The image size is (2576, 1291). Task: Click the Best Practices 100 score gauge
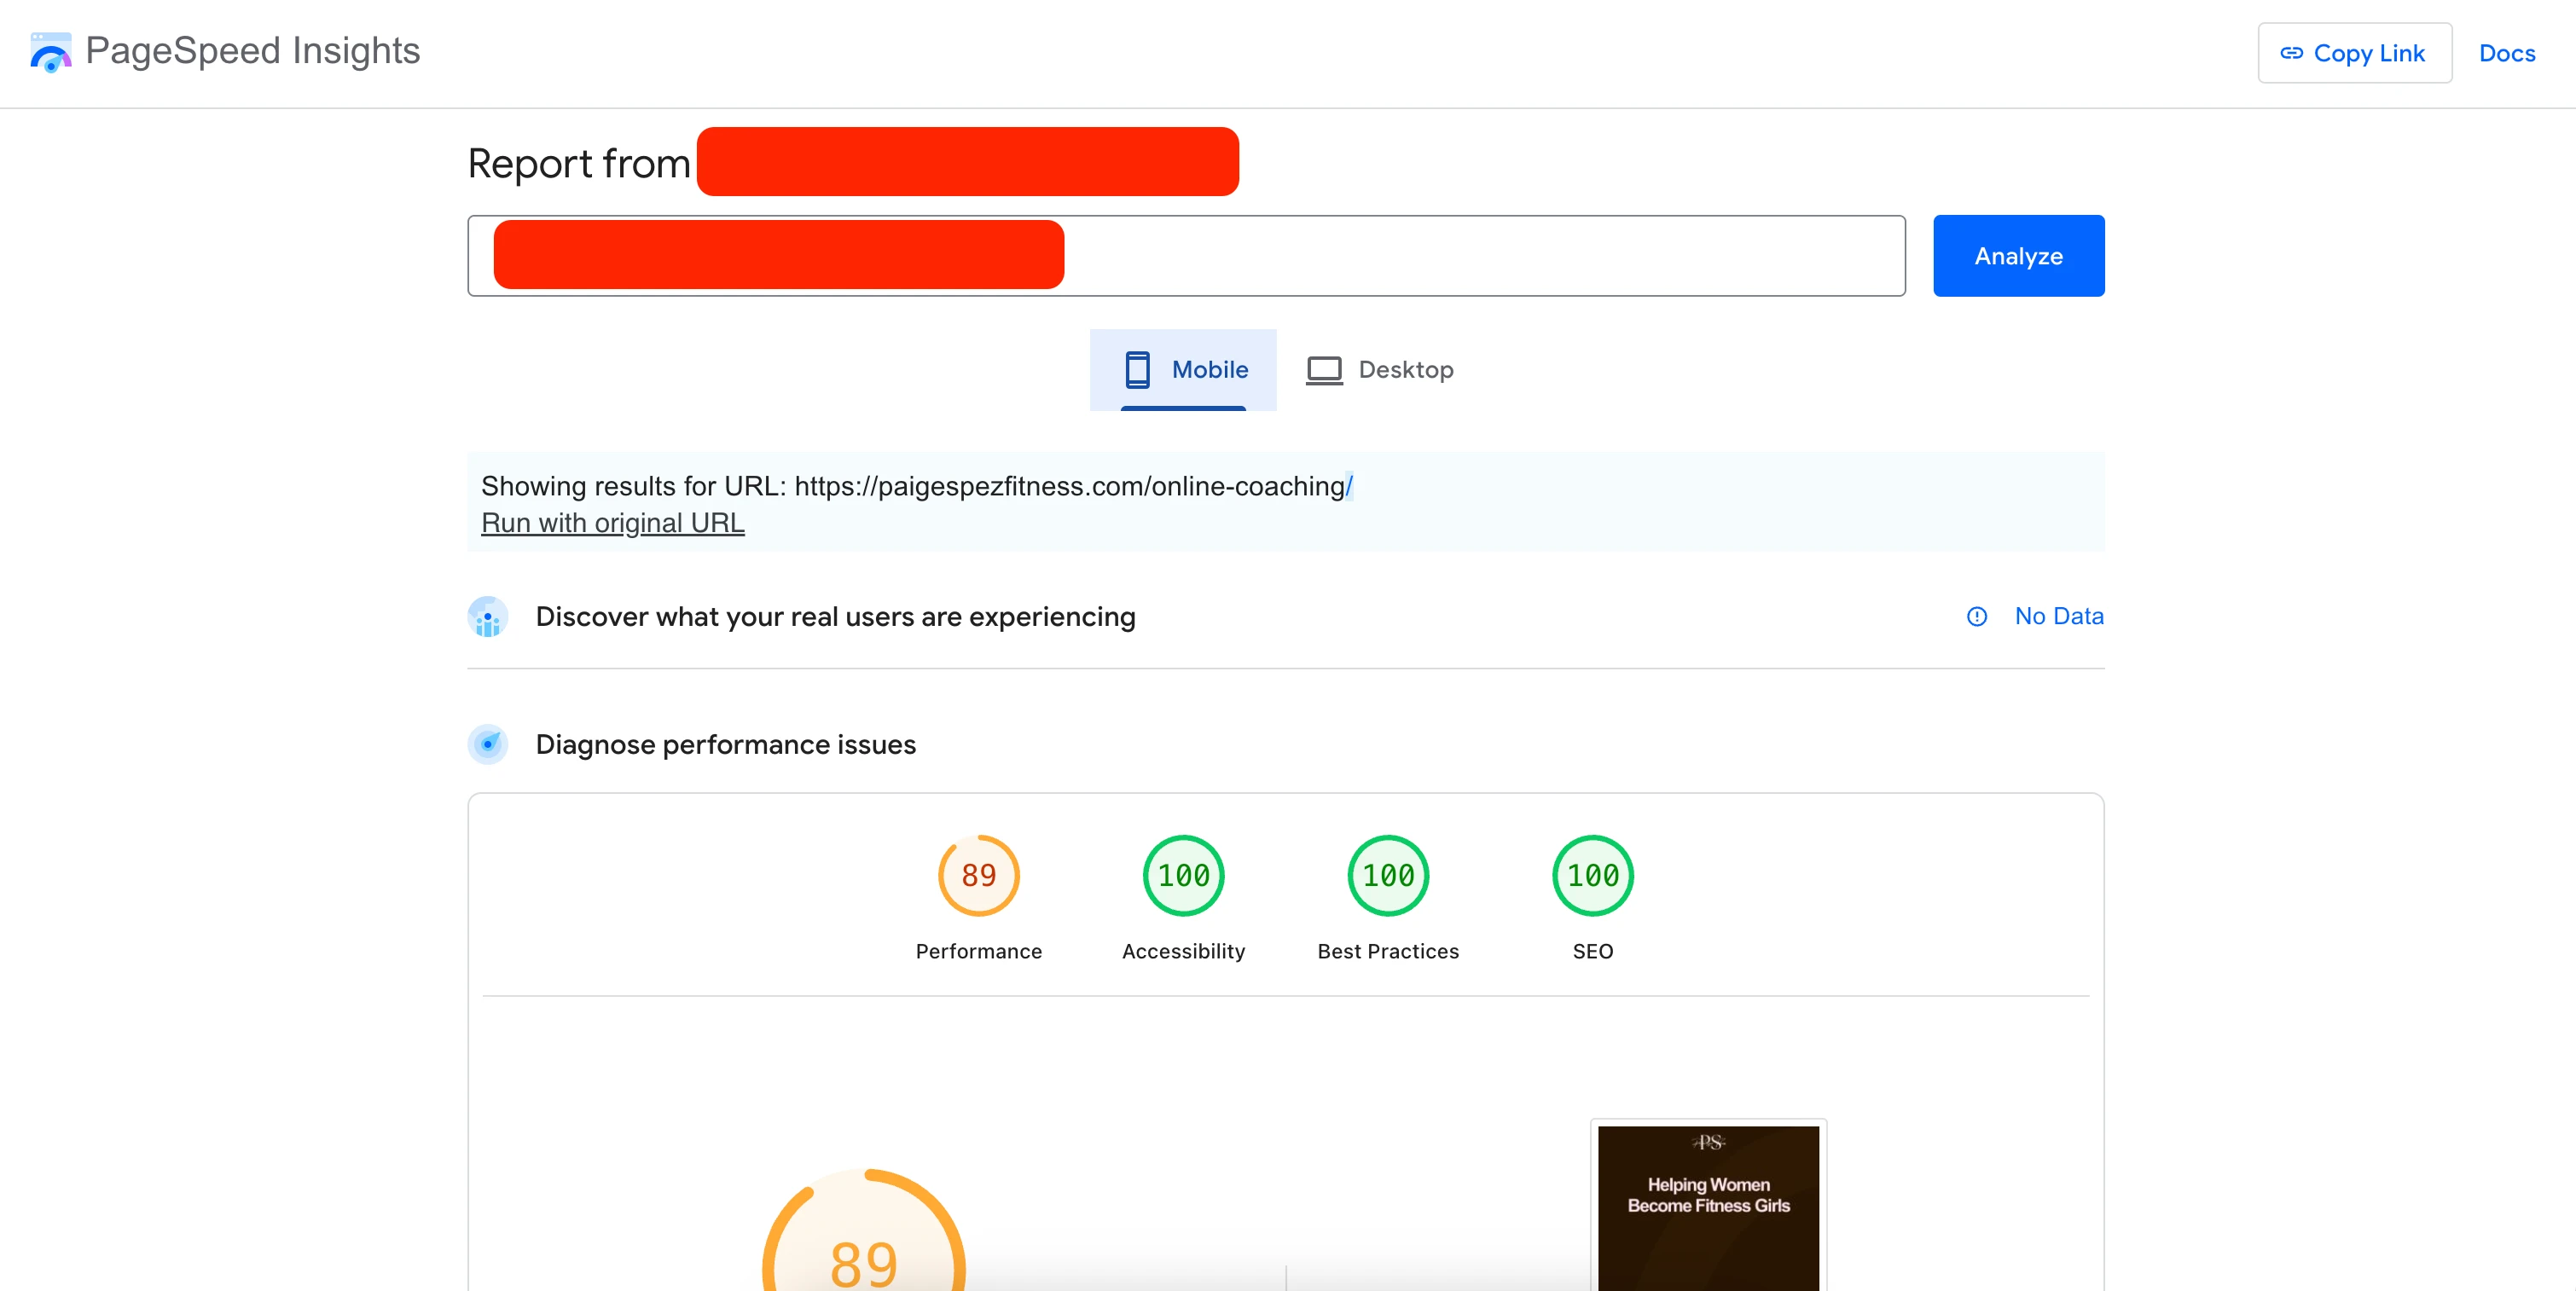click(x=1388, y=875)
